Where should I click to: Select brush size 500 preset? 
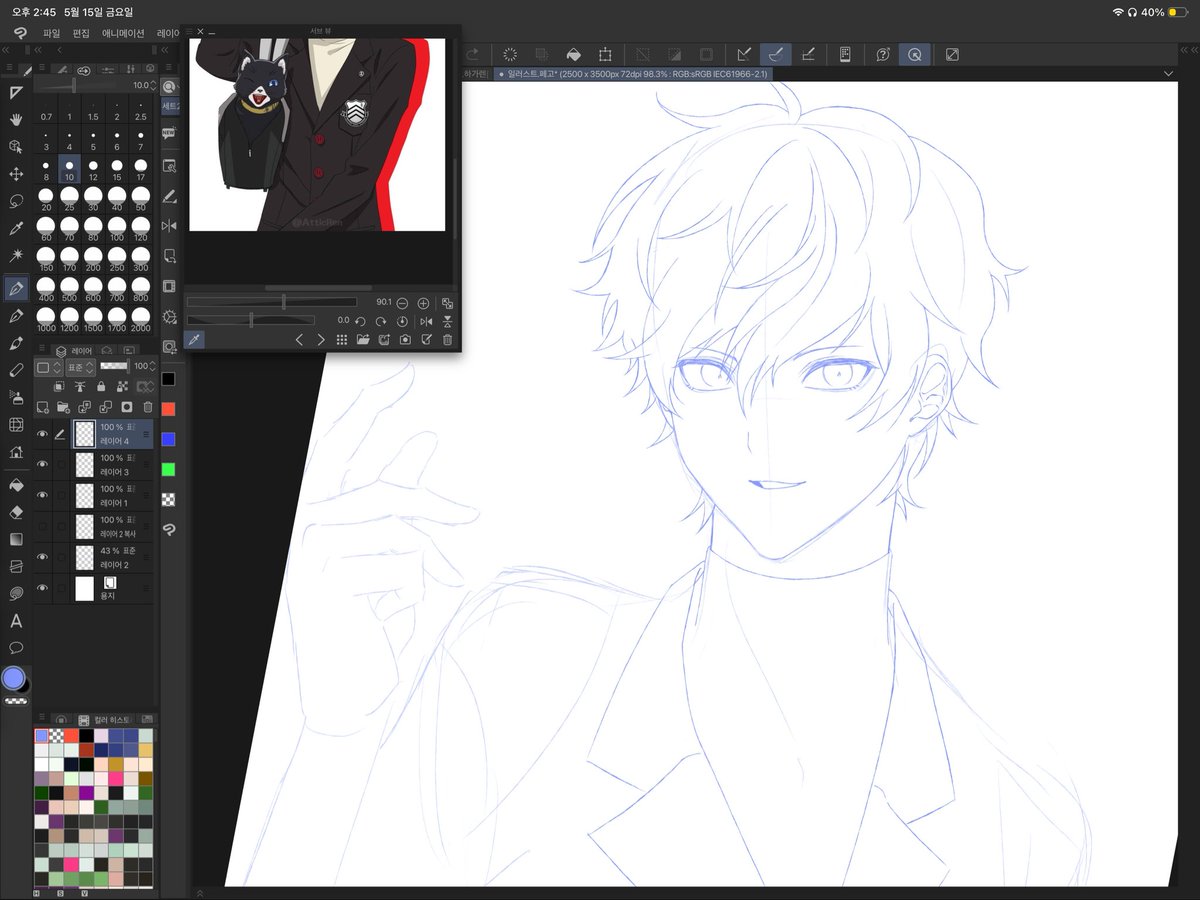[x=70, y=288]
